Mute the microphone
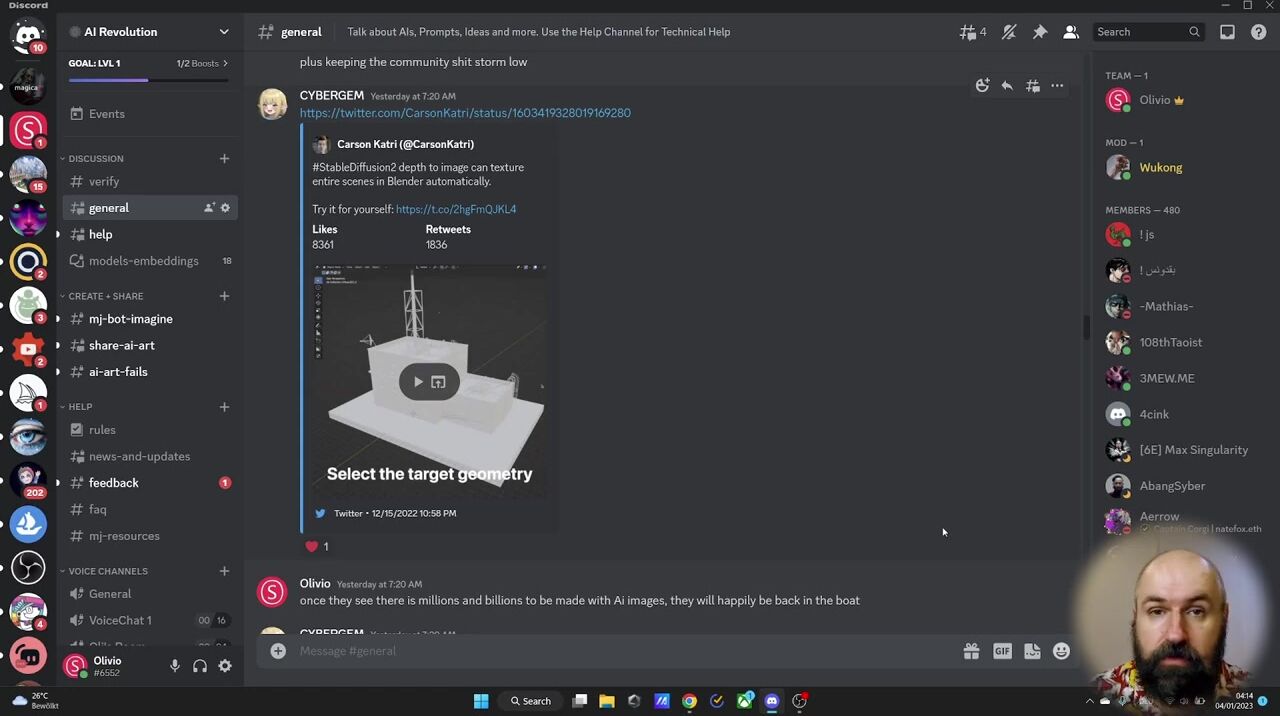1280x716 pixels. [175, 666]
